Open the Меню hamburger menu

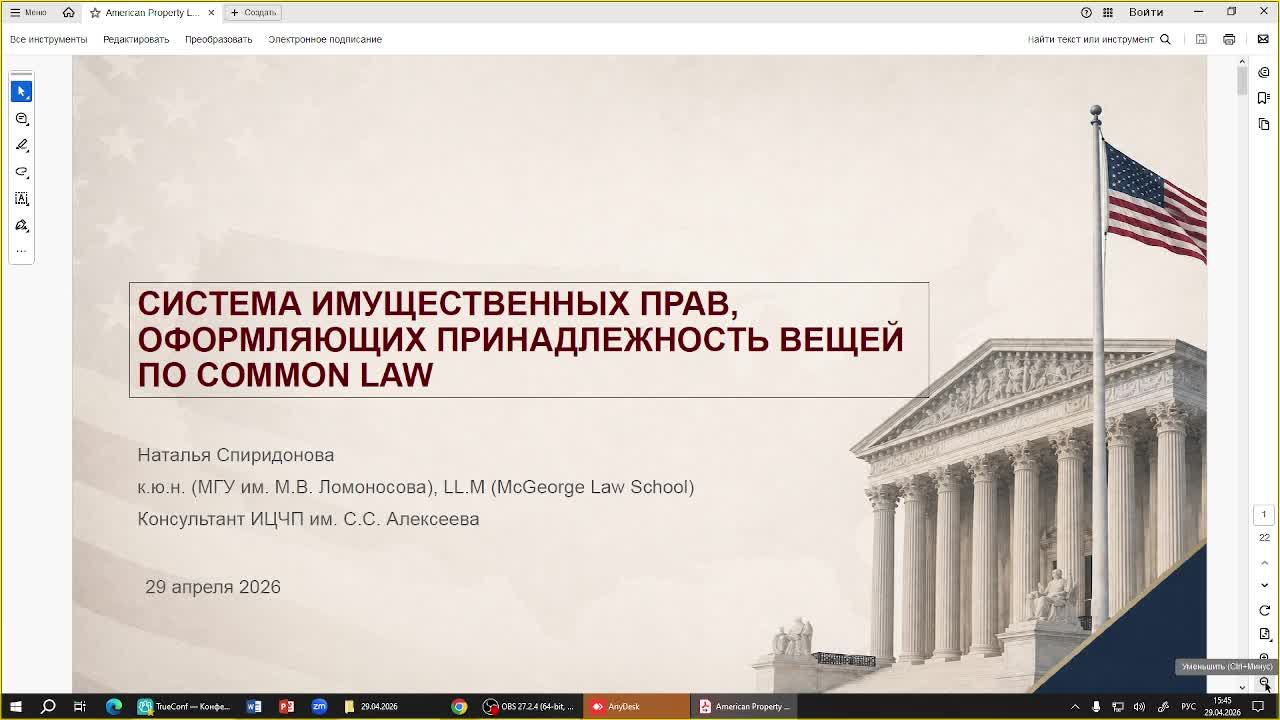(28, 12)
